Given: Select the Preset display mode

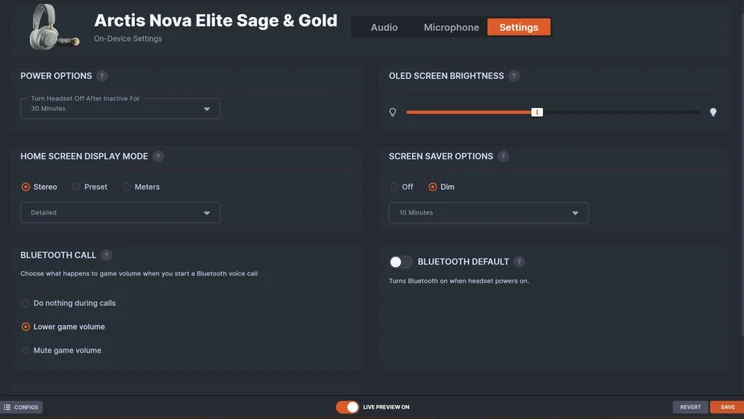Looking at the screenshot, I should [90, 187].
